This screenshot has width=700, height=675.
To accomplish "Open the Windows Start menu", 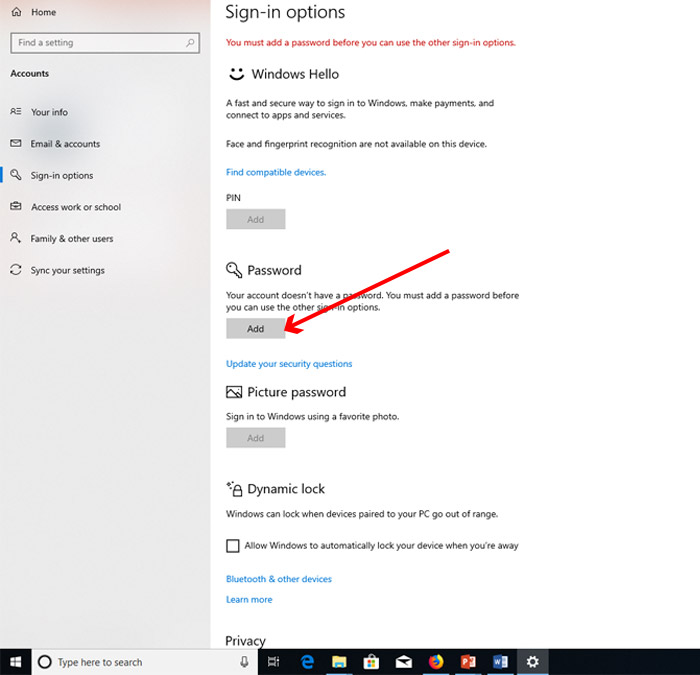I will 16,662.
